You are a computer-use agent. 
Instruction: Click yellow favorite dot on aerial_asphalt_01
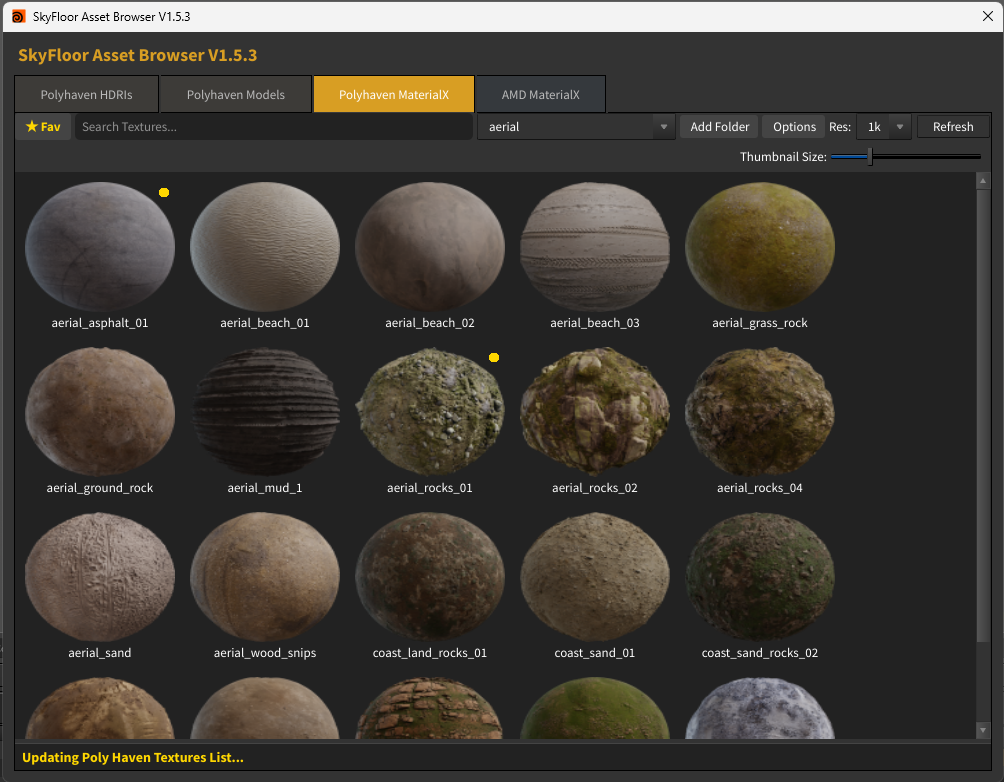164,192
